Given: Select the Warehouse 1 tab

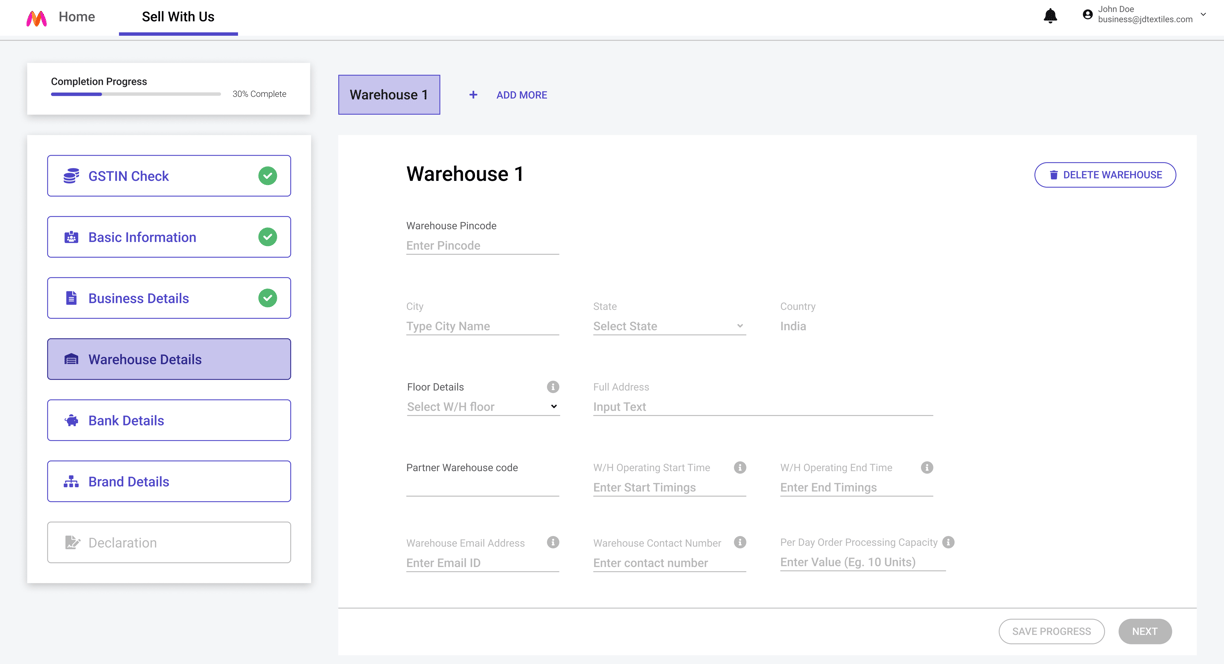Looking at the screenshot, I should point(389,95).
